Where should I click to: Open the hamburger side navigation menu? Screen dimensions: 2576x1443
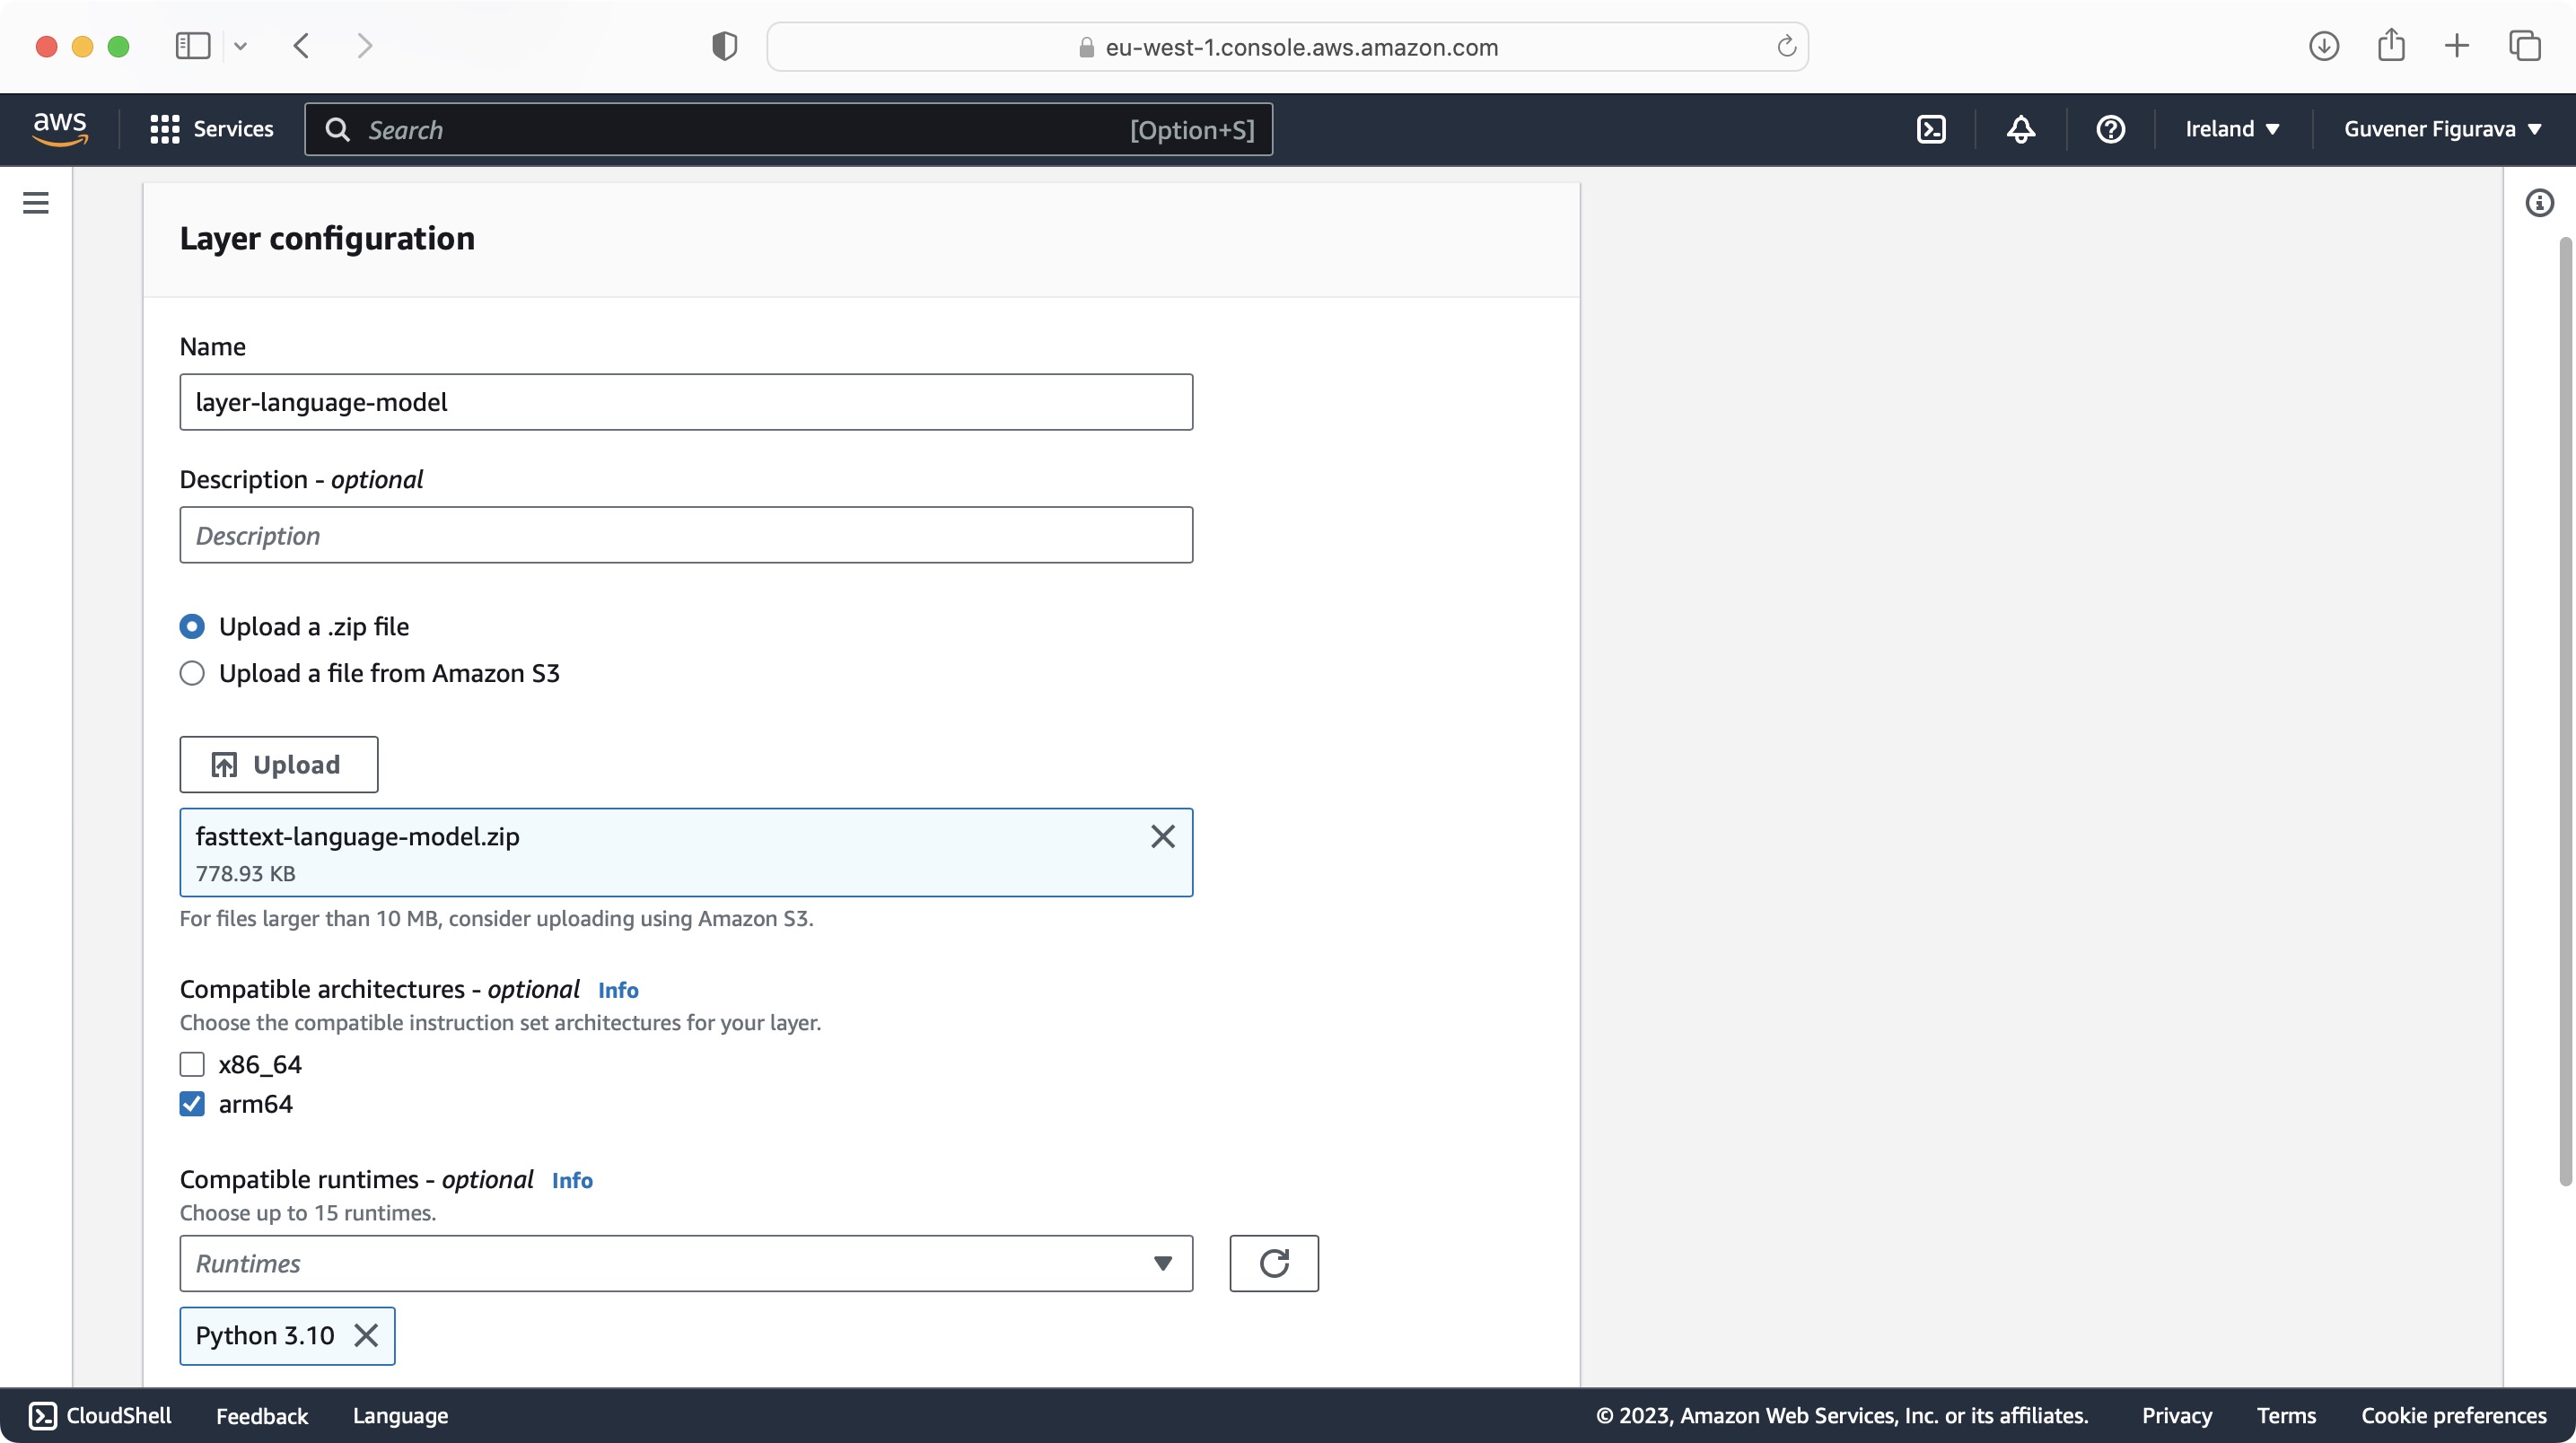[36, 203]
